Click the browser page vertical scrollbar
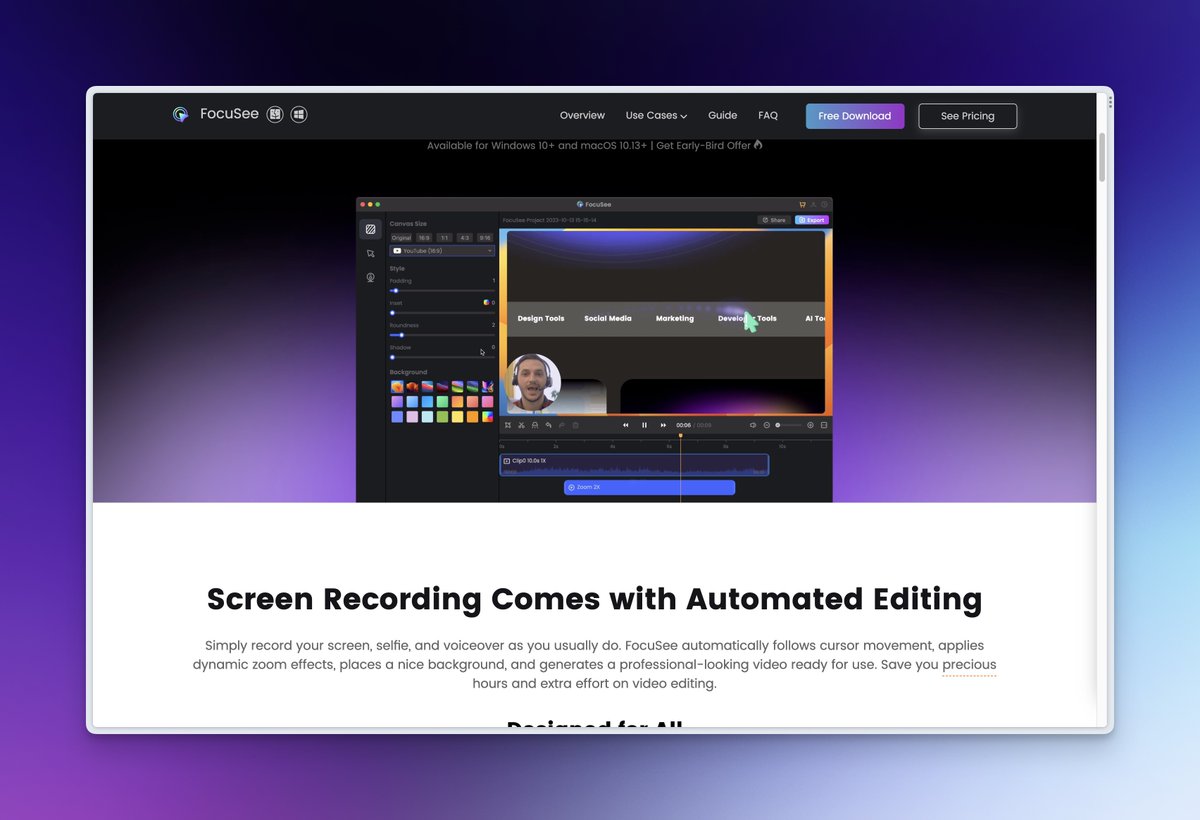Image resolution: width=1200 pixels, height=820 pixels. coord(1103,157)
